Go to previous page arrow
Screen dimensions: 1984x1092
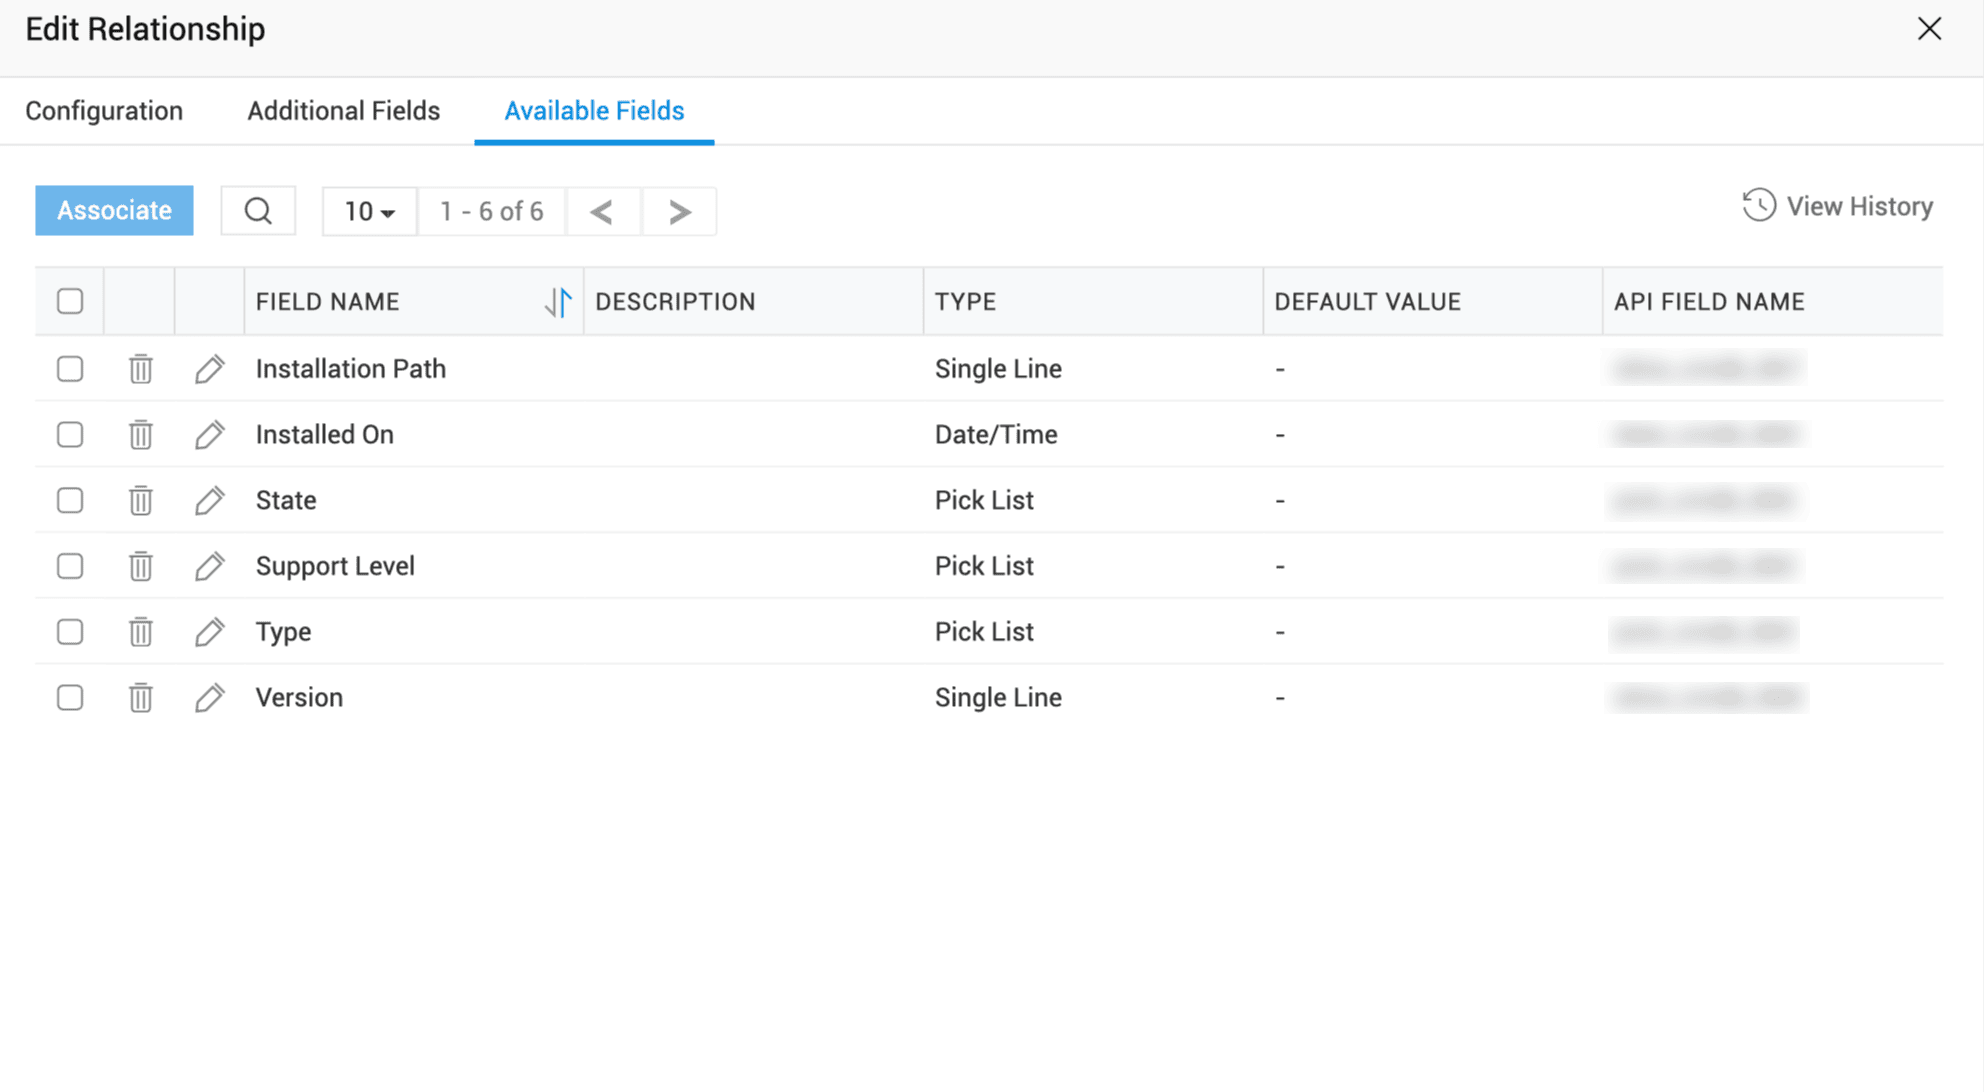(x=602, y=212)
